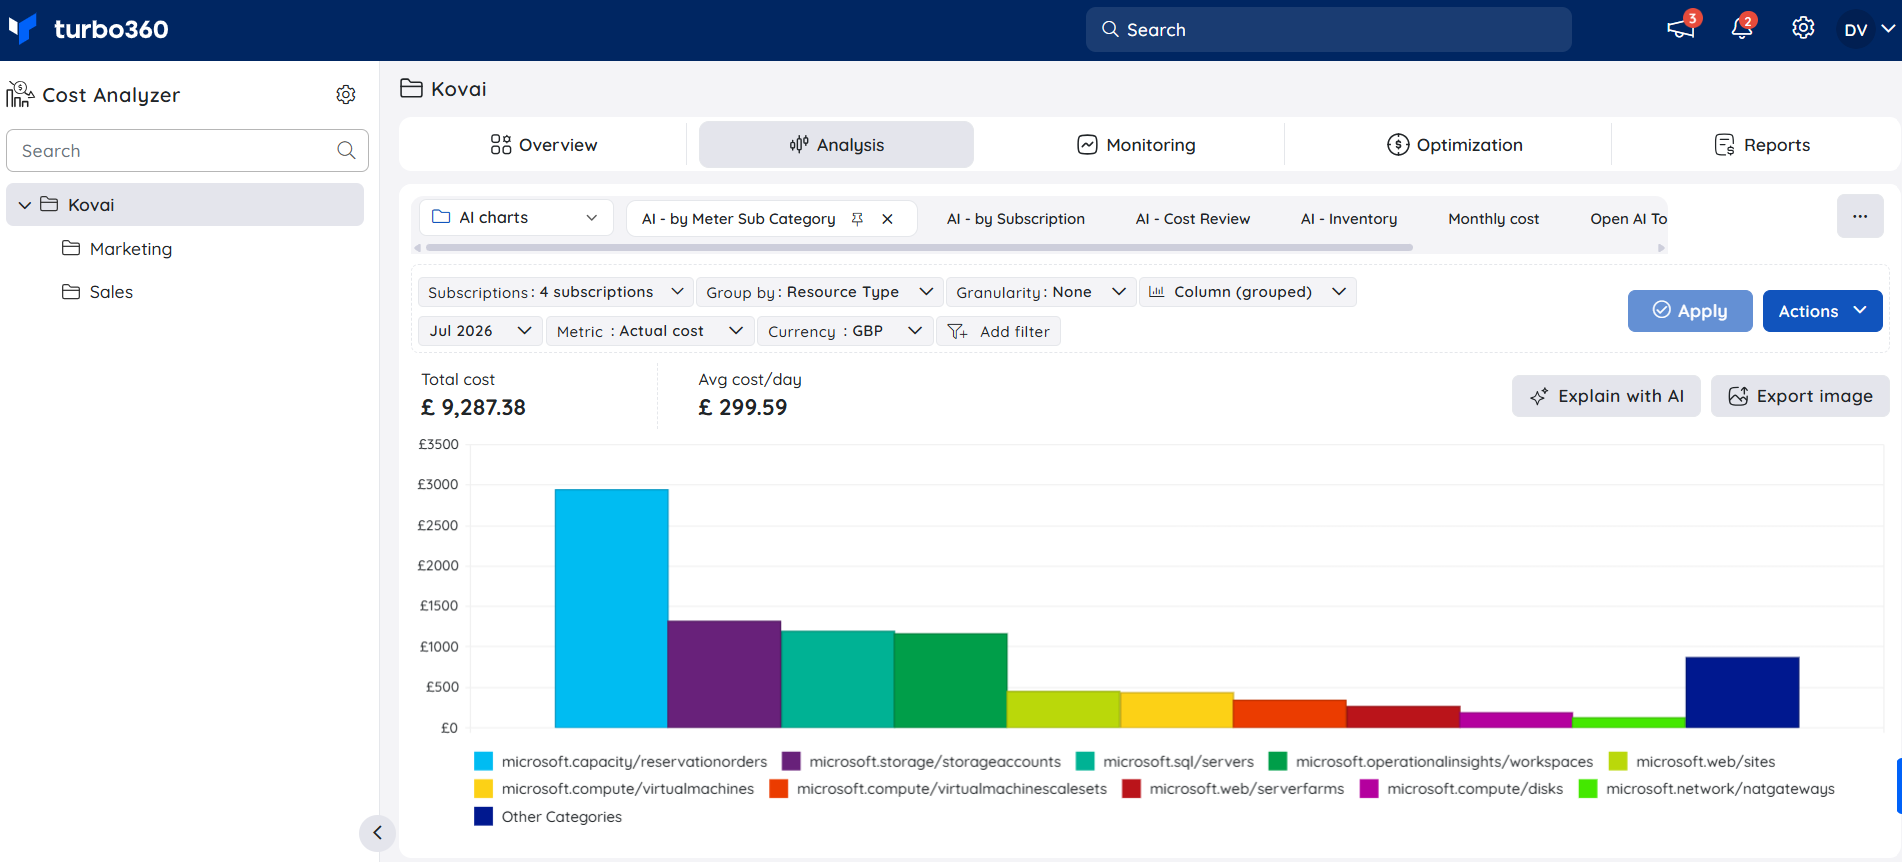Toggle microsoft.web/sites legend swatch
This screenshot has width=1902, height=862.
(x=1618, y=762)
